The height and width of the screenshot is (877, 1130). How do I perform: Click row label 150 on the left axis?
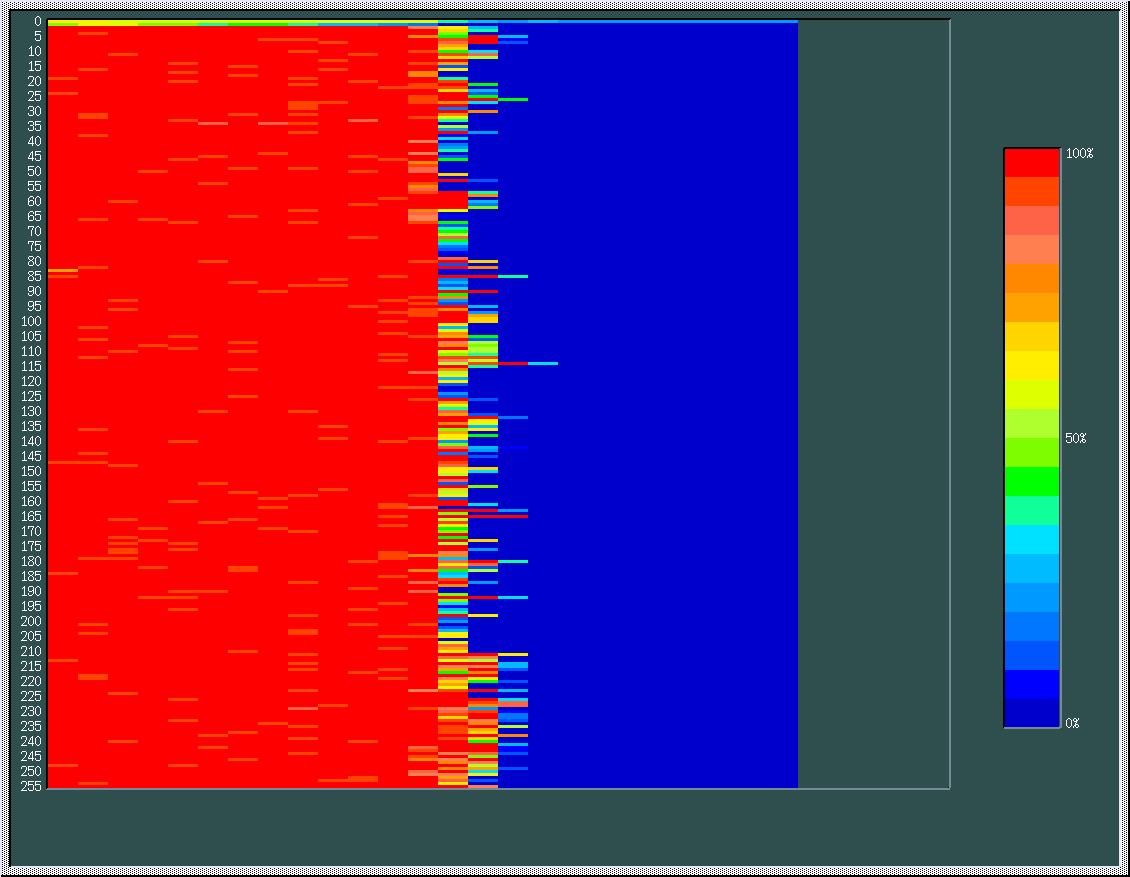click(x=31, y=471)
